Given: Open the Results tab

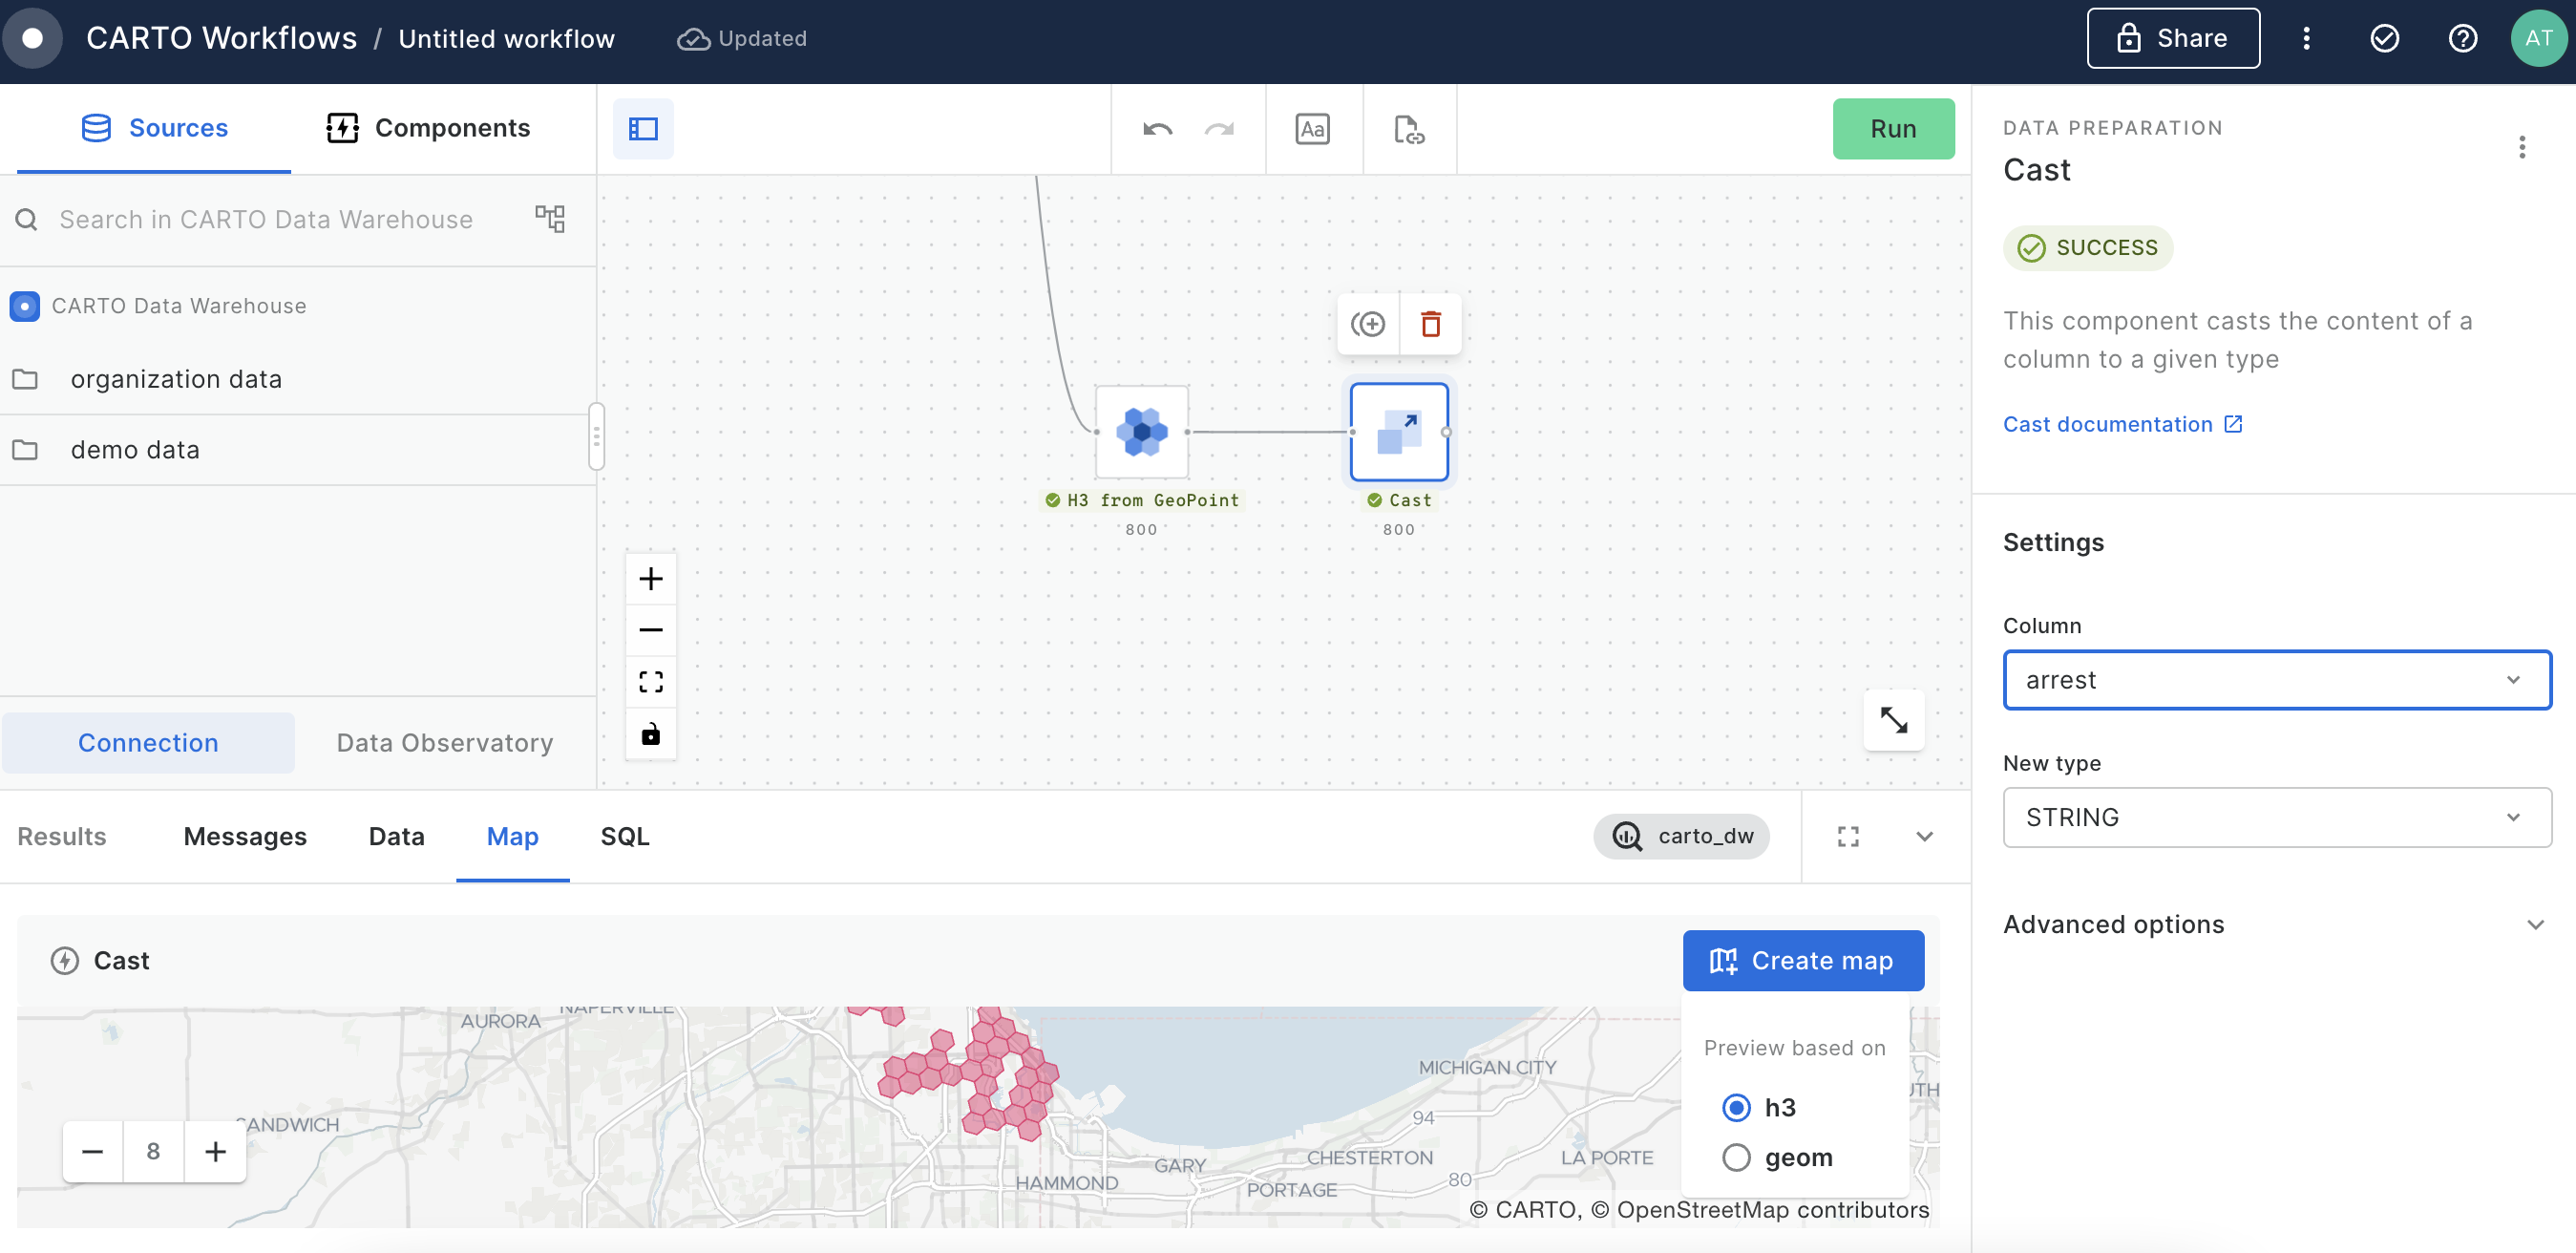Looking at the screenshot, I should tap(62, 837).
